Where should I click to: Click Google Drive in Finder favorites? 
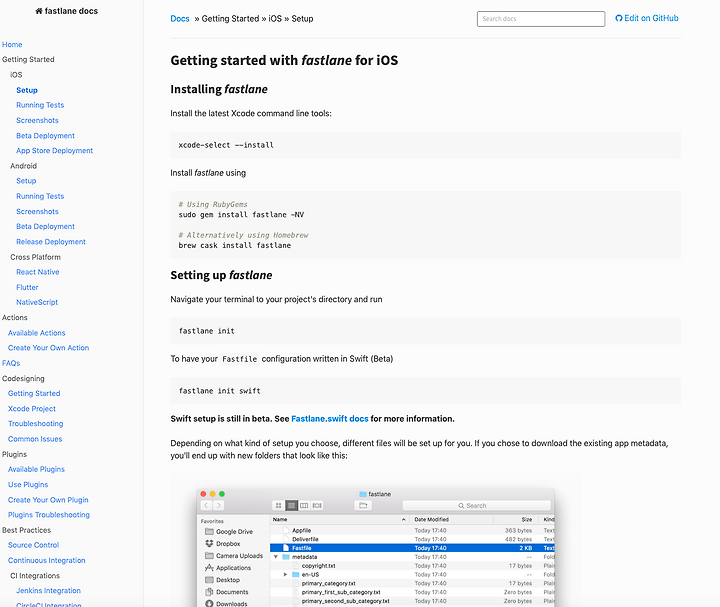pos(229,532)
